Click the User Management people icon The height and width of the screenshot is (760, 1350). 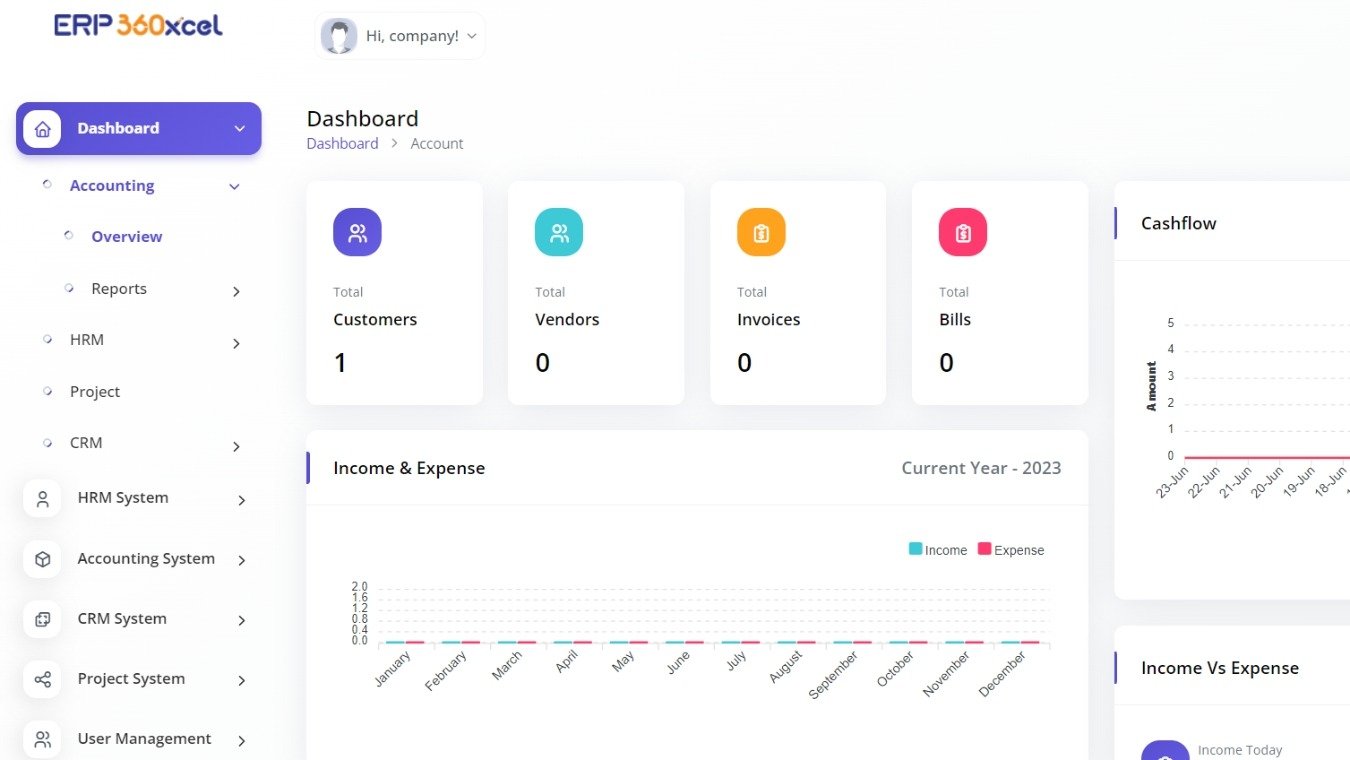click(x=41, y=739)
